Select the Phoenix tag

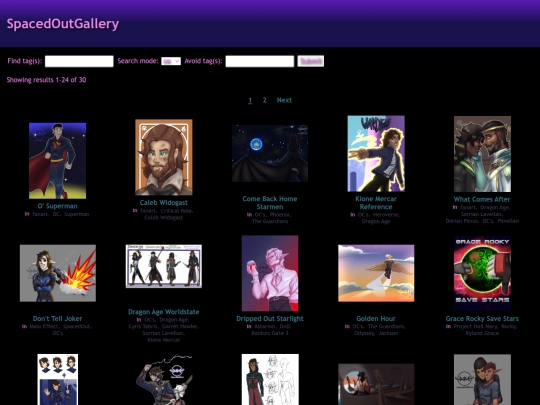(x=280, y=215)
